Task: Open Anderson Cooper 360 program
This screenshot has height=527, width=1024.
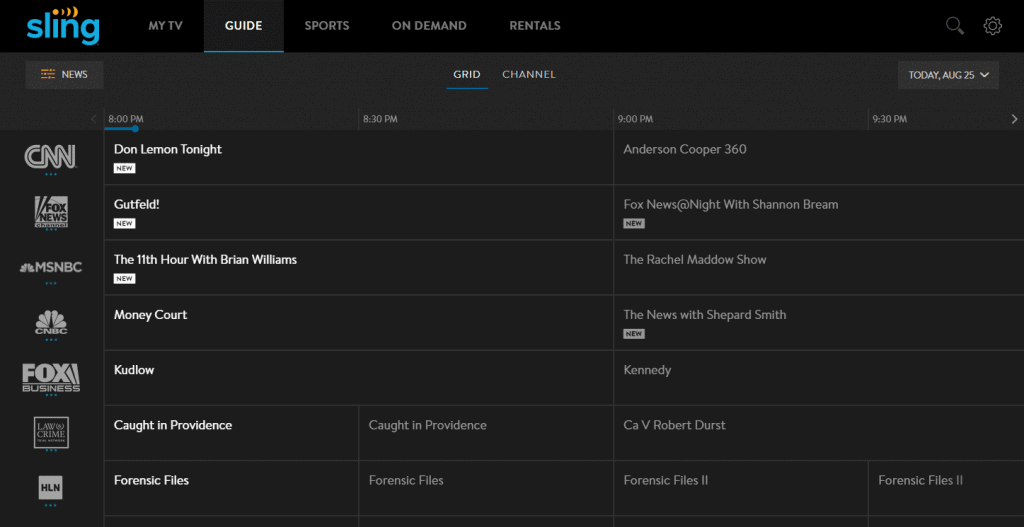Action: click(819, 157)
